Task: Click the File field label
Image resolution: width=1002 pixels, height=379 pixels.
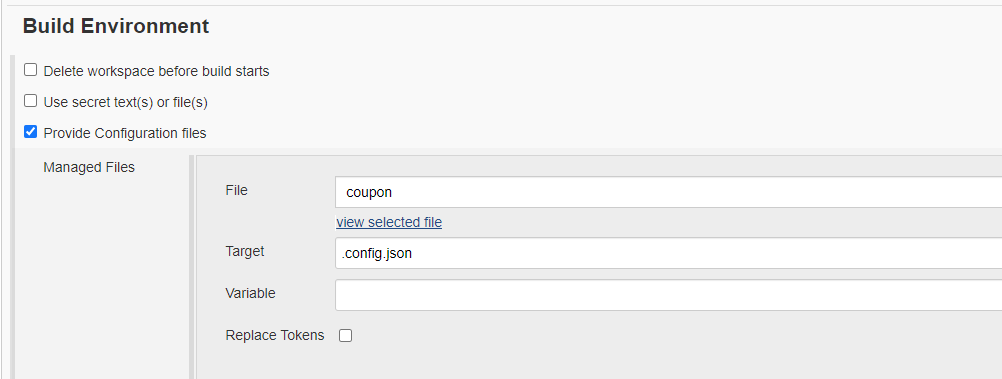Action: point(236,190)
